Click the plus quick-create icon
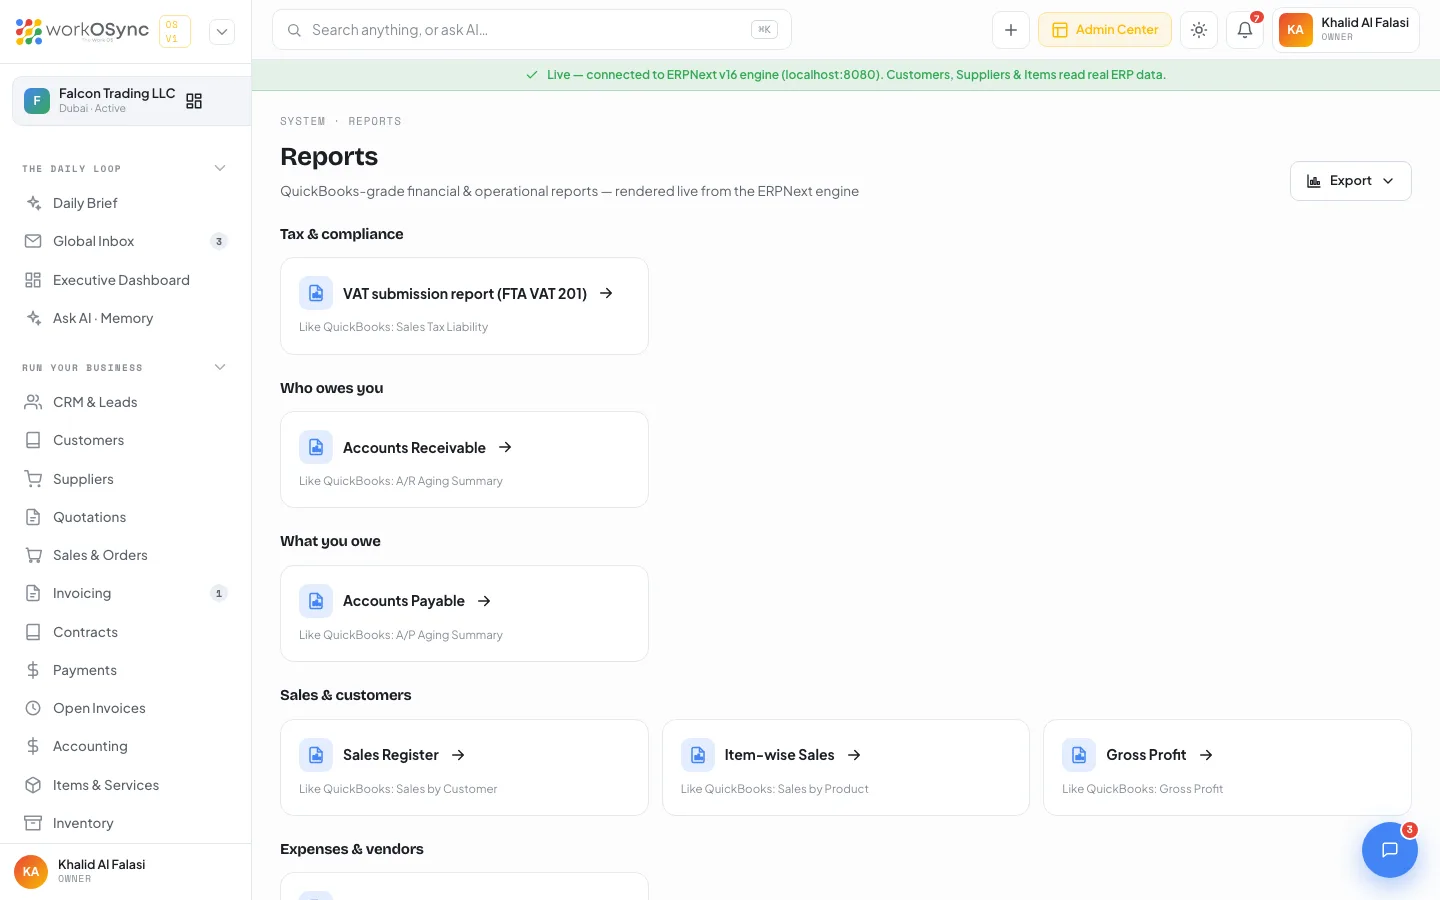 (x=1011, y=30)
